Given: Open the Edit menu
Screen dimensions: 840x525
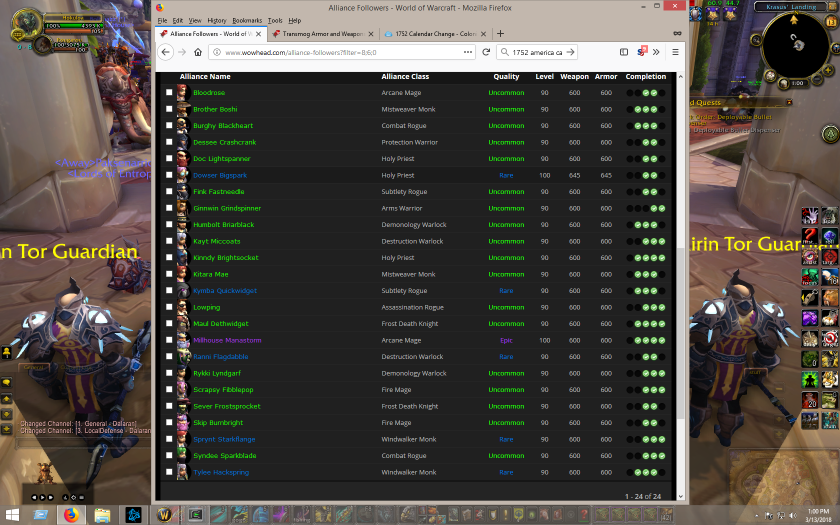Looking at the screenshot, I should click(x=178, y=20).
